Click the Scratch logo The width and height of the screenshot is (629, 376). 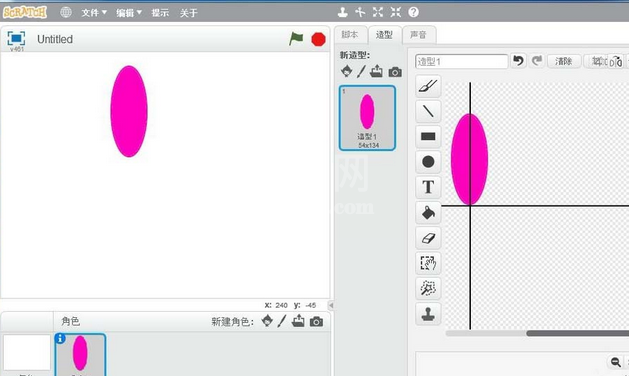pos(25,12)
